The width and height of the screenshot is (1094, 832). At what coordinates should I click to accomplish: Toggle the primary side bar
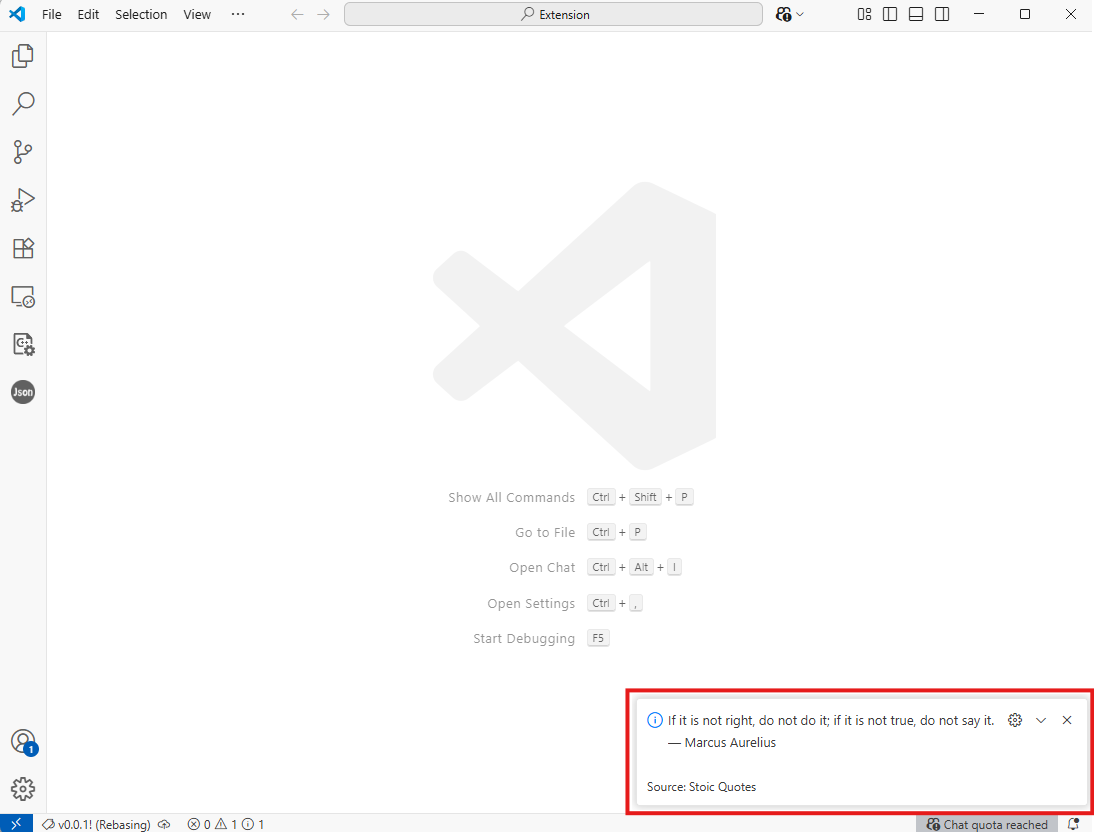click(890, 15)
